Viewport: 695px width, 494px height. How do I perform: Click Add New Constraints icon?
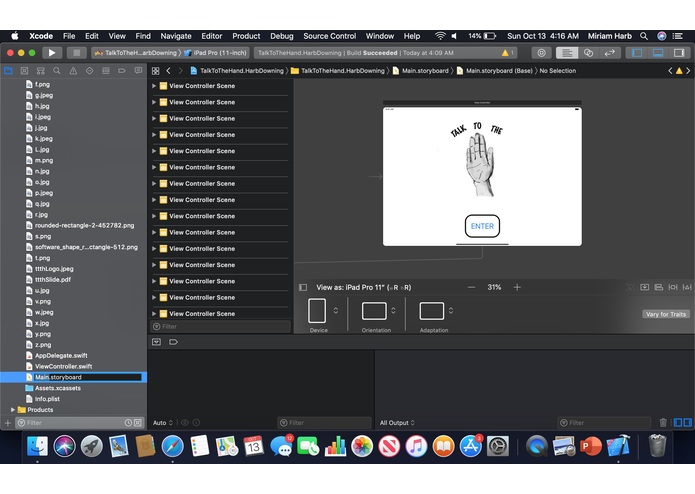point(673,288)
